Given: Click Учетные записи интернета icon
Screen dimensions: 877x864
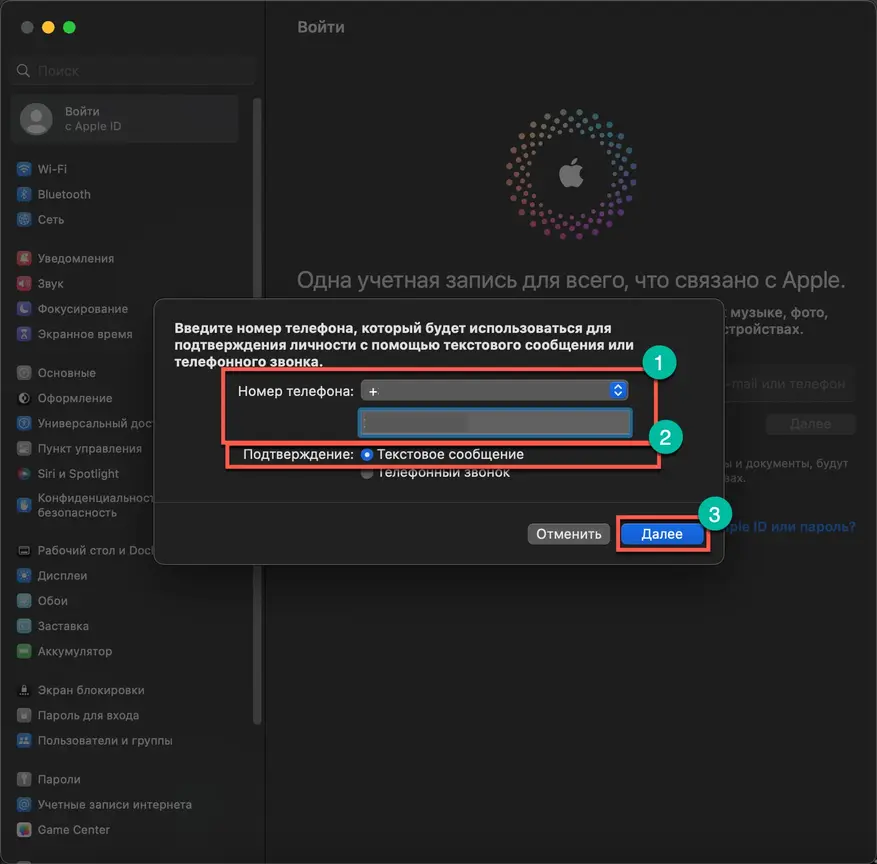Looking at the screenshot, I should [24, 804].
